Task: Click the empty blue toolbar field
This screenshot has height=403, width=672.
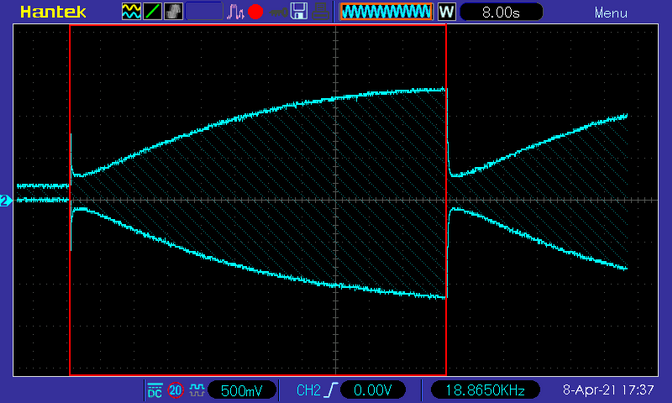Action: [x=204, y=12]
